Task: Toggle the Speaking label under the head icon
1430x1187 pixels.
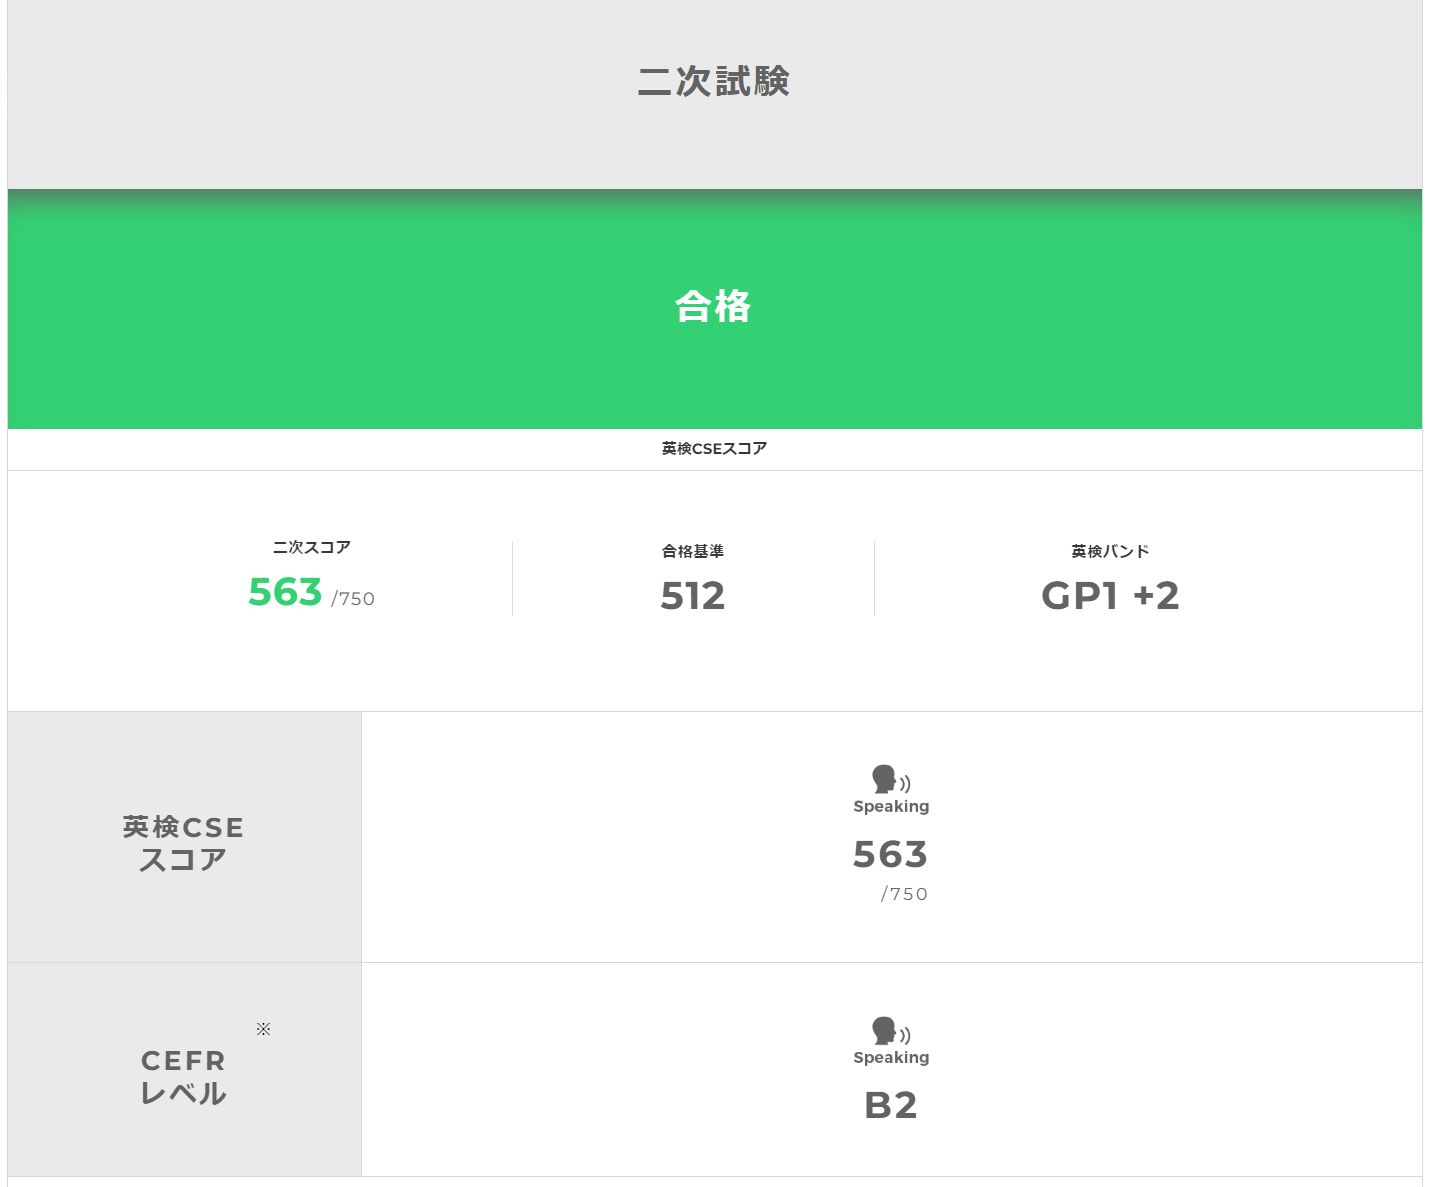Action: click(x=890, y=805)
